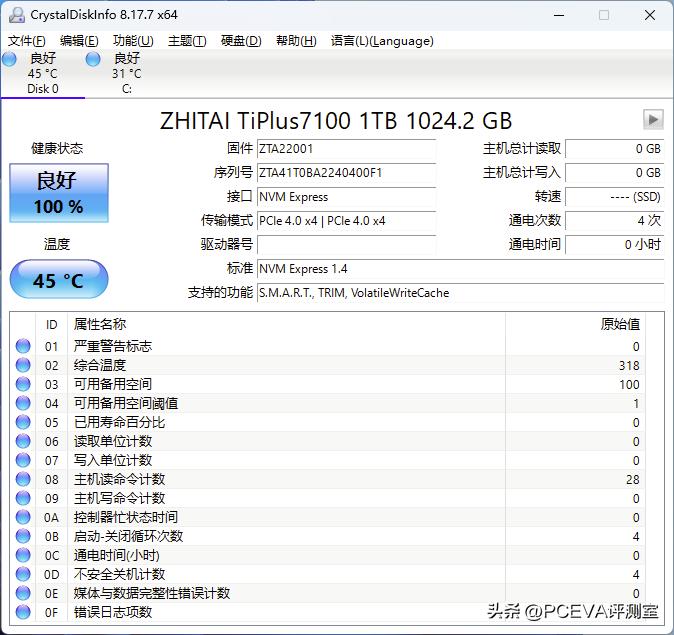Screen dimensions: 674x635
Task: Click status orb for attribute 01 严重警告标志
Action: 23,346
